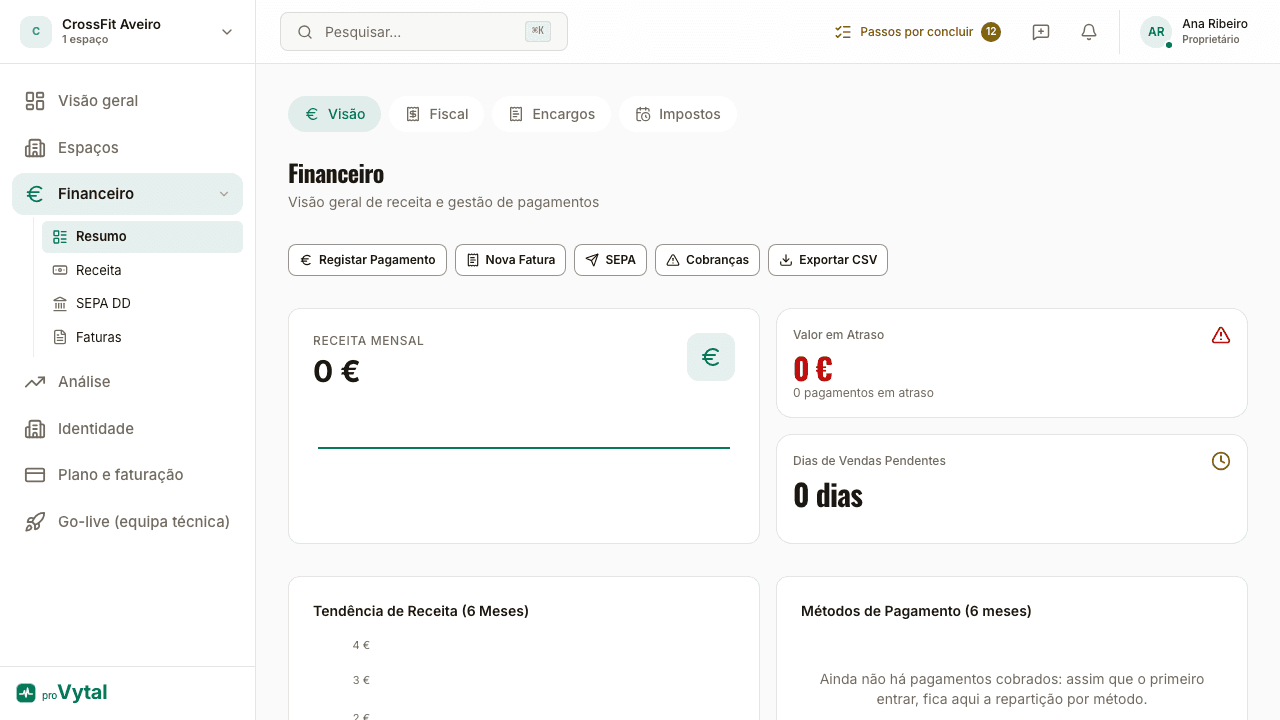Screen dimensions: 1280x720
Task: Click the Receita Mensal chart line
Action: (x=524, y=448)
